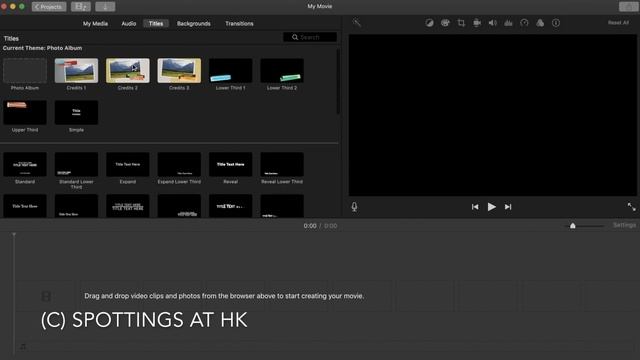Viewport: 640px width, 360px height.
Task: Select the Simple title thumbnail
Action: click(76, 112)
